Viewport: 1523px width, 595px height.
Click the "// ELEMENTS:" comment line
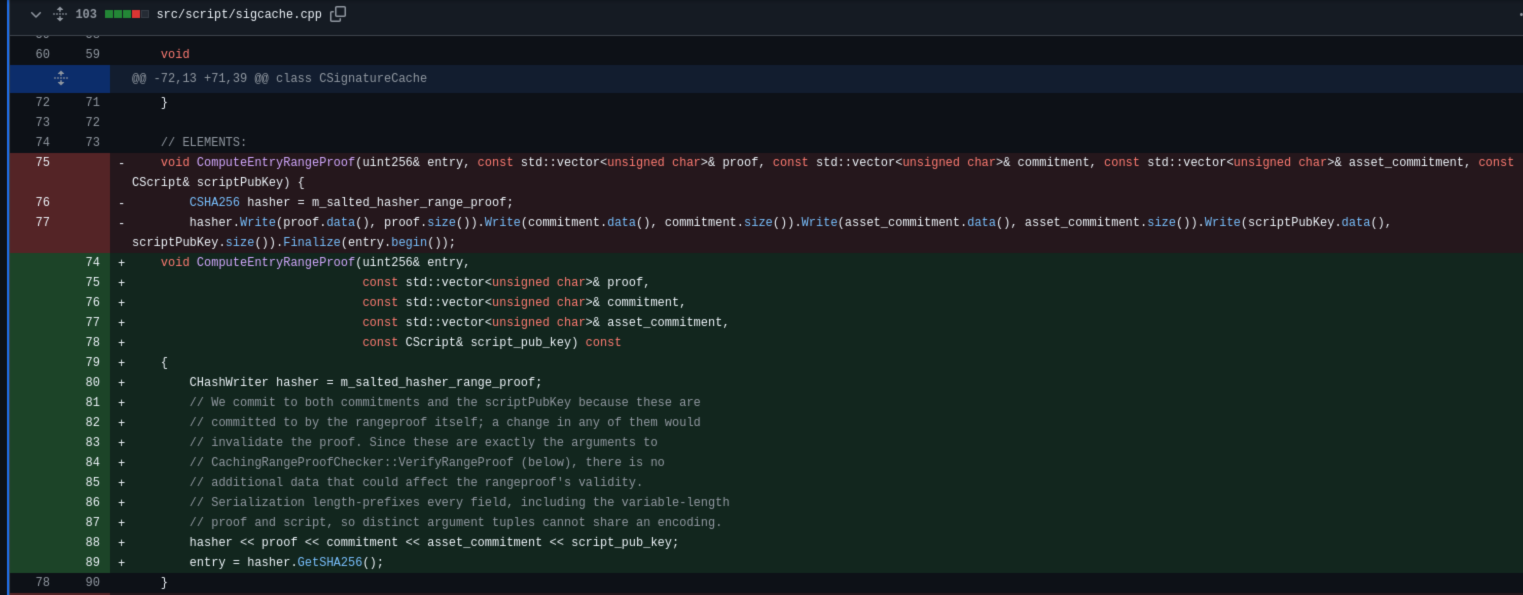point(204,142)
